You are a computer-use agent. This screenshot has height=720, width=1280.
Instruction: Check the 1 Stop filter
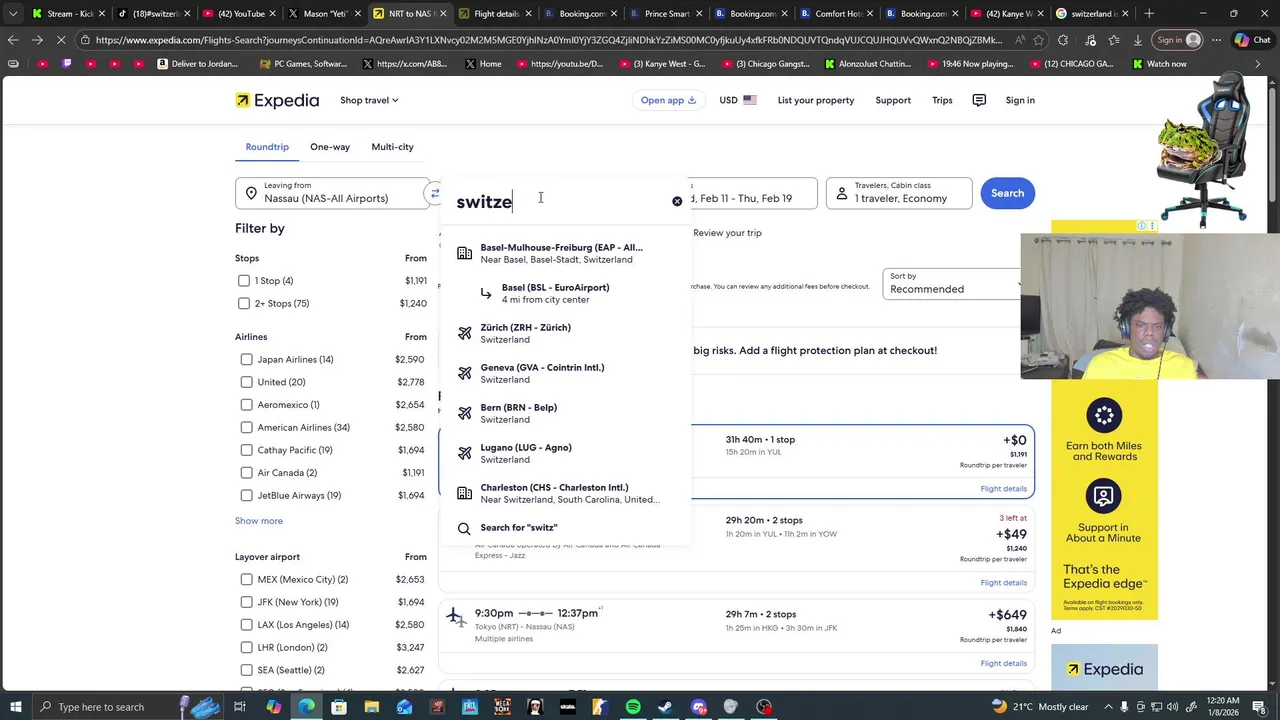(244, 281)
